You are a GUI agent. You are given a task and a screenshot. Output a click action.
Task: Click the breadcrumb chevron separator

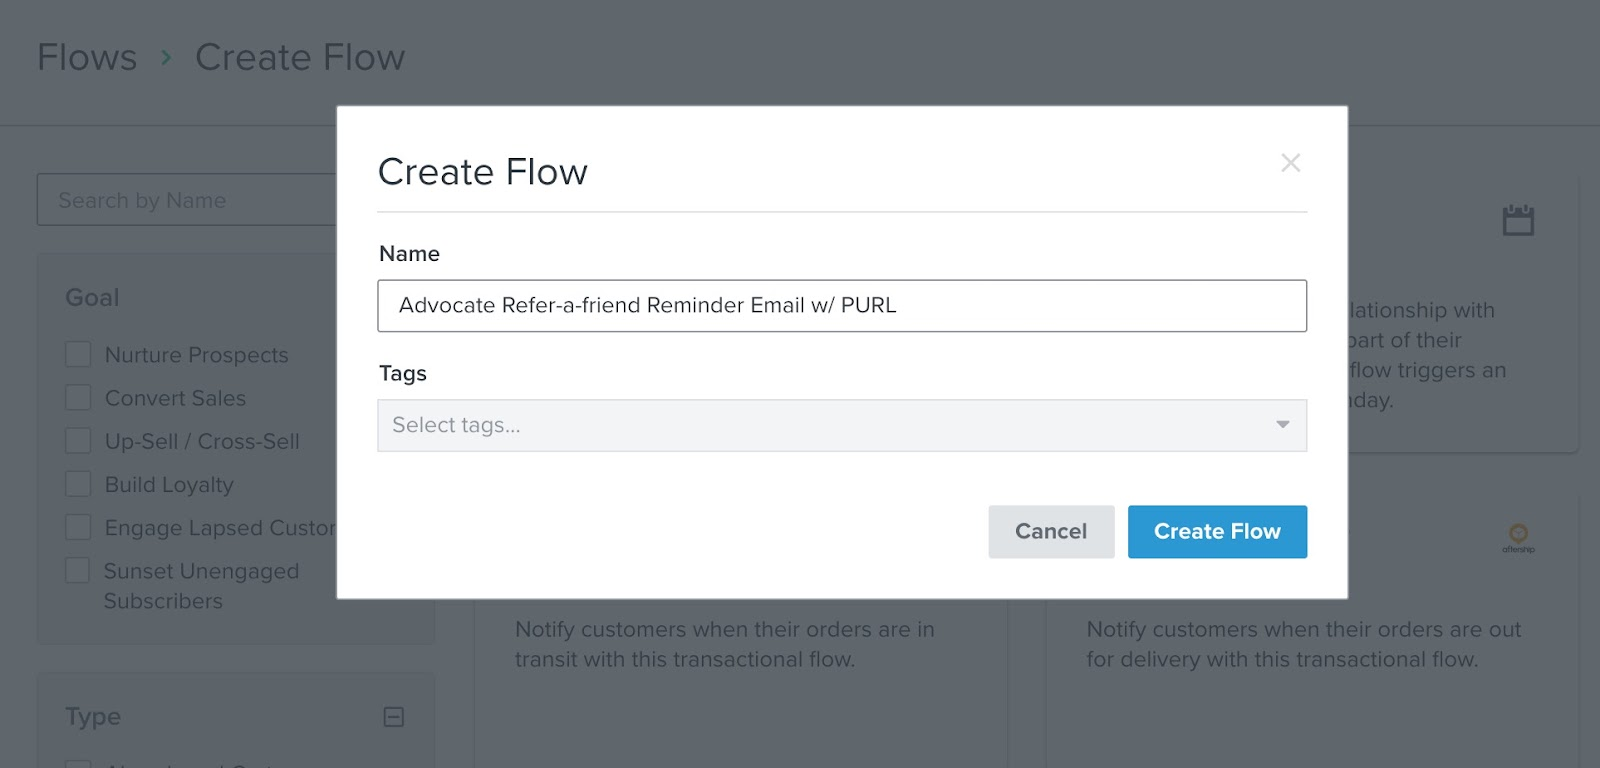(x=166, y=58)
